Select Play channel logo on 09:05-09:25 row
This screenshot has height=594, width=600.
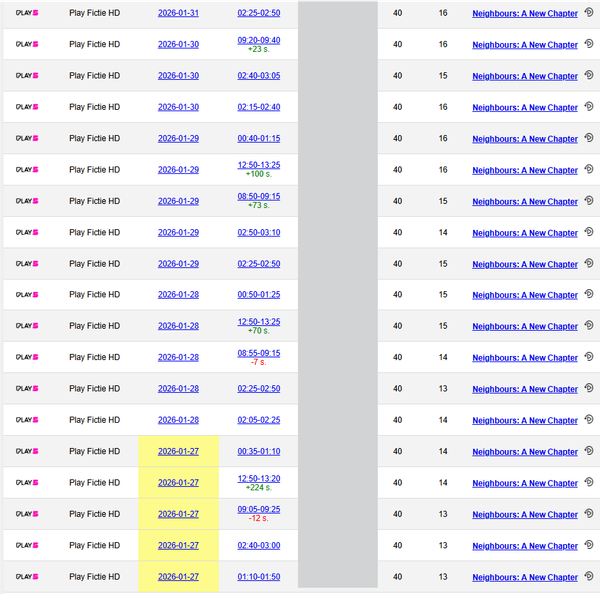[27, 514]
